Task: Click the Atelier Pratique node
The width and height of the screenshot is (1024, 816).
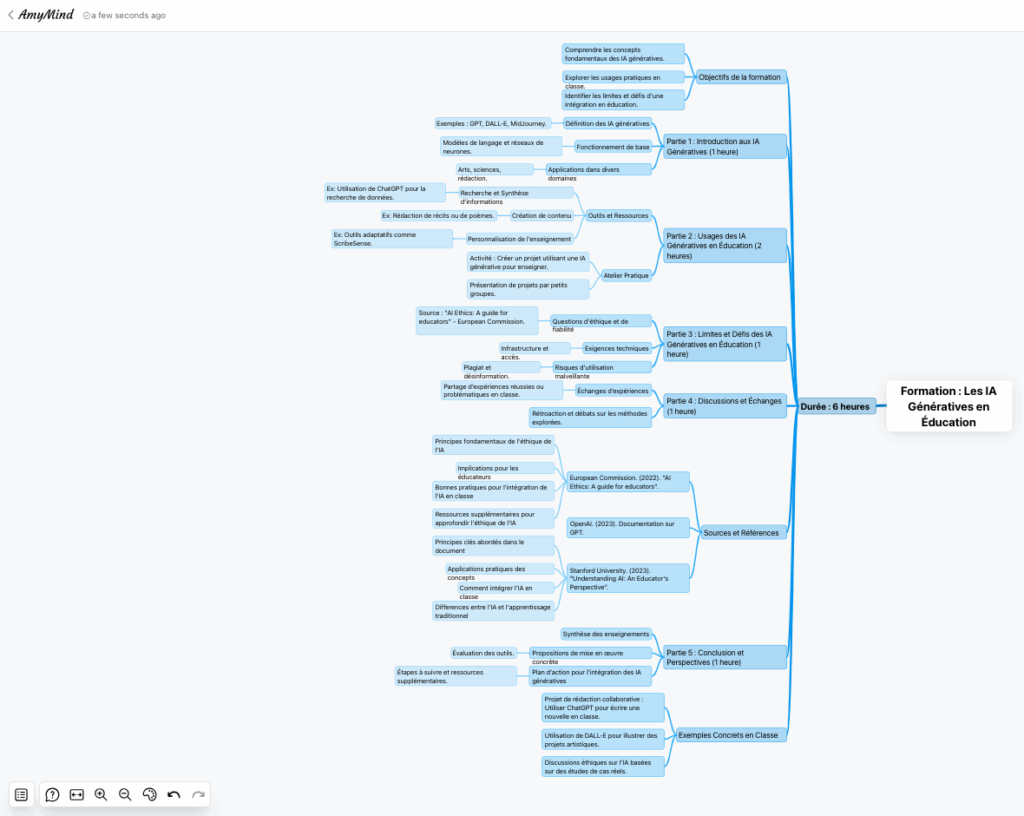Action: [626, 275]
